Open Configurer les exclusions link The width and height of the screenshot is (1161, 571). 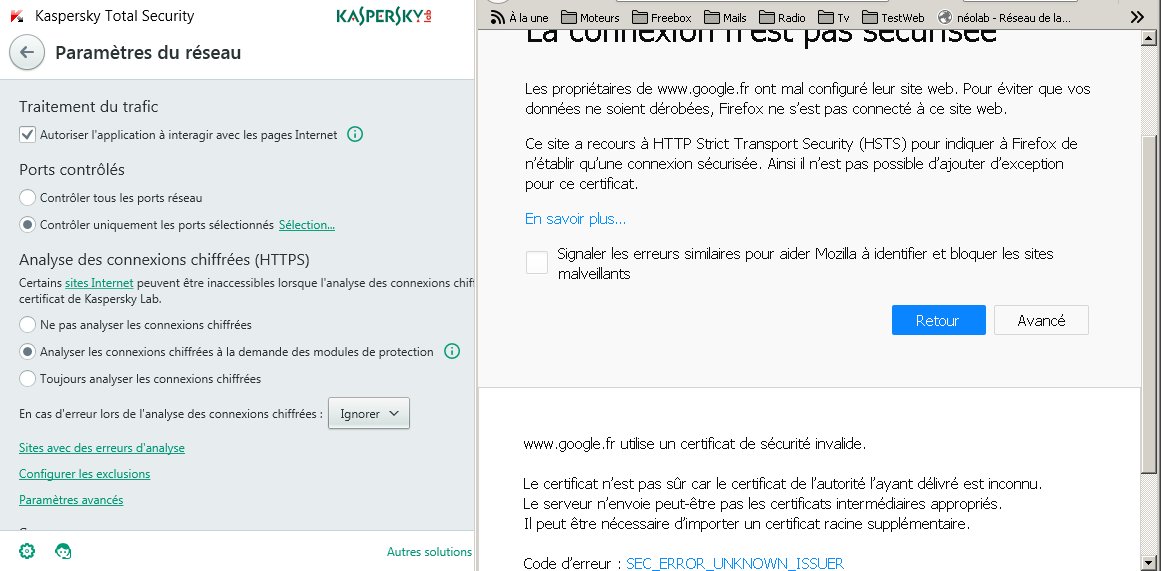pyautogui.click(x=84, y=474)
